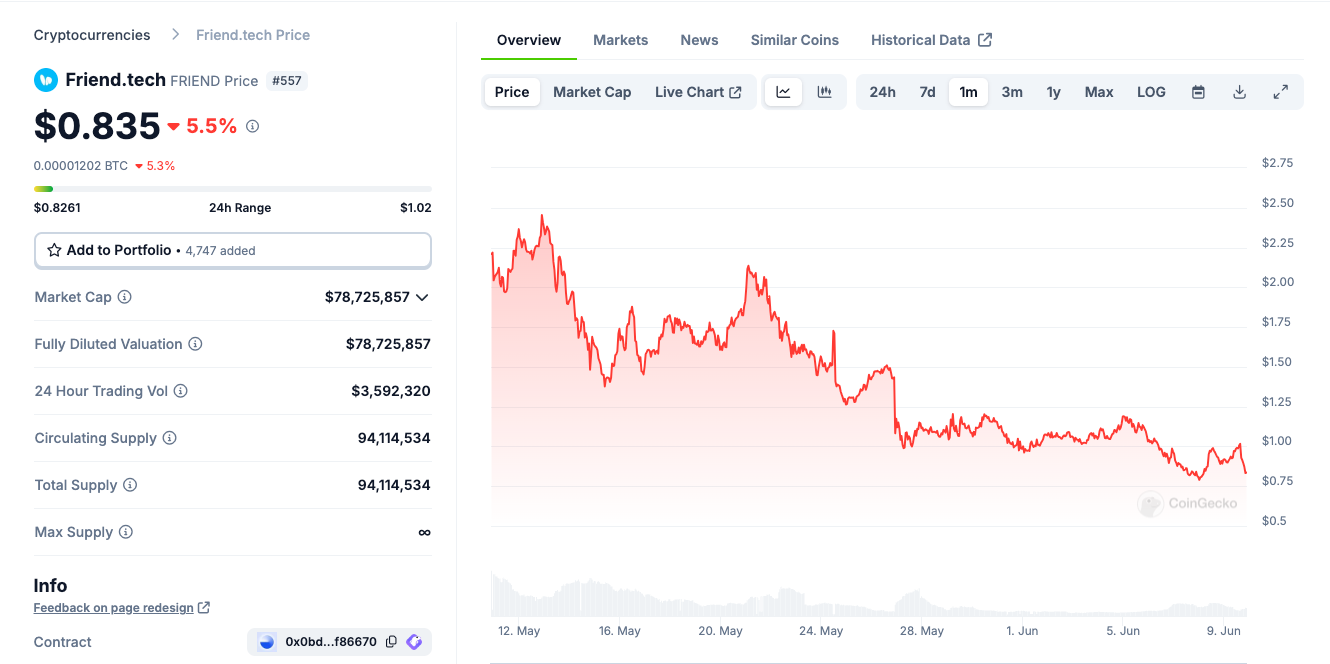Viewport: 1330px width, 664px height.
Task: Set chart range to 7d
Action: coord(927,92)
